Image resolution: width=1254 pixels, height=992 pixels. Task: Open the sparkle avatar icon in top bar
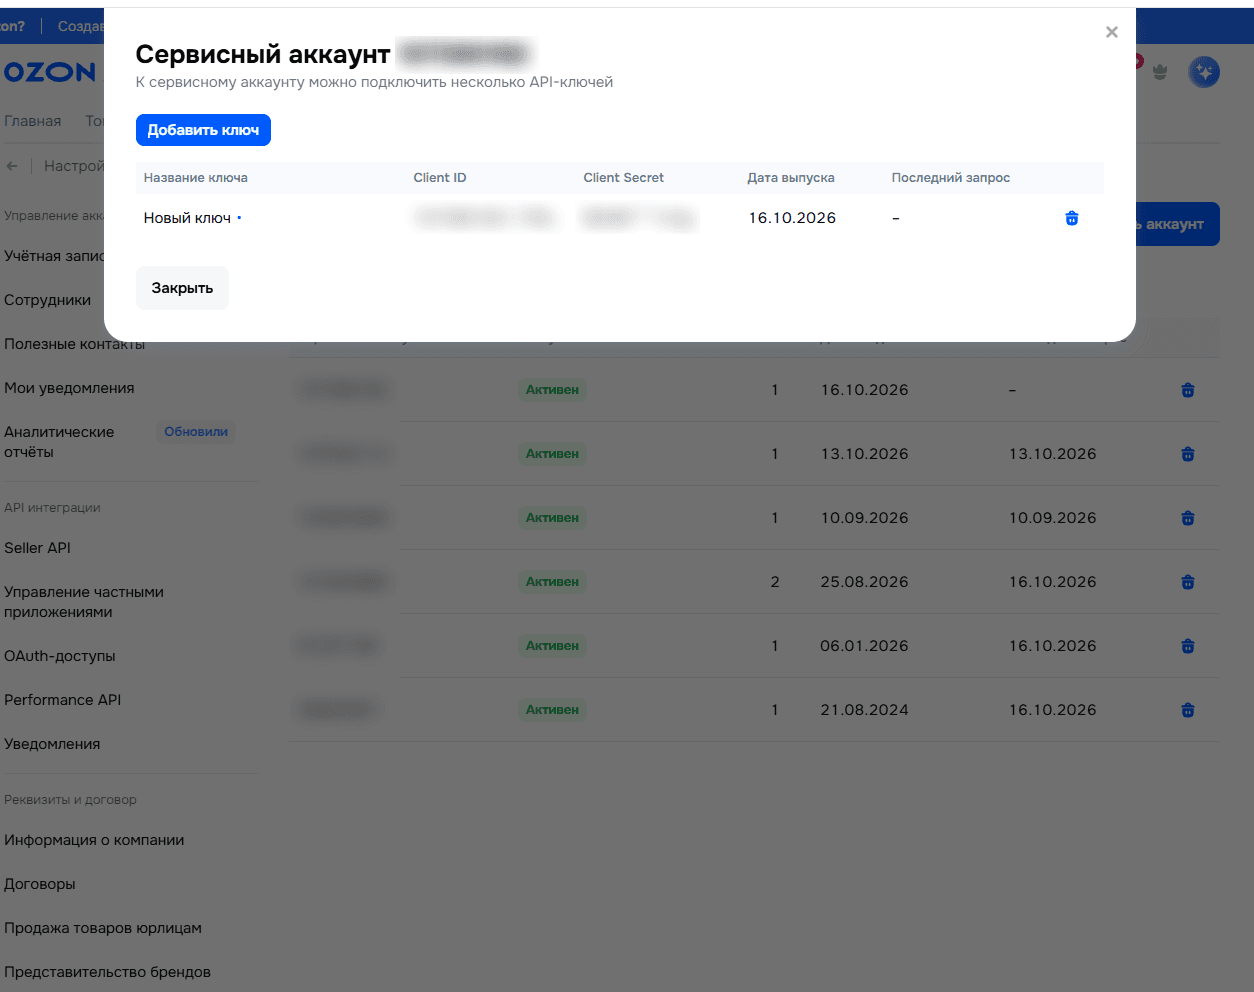[x=1204, y=72]
